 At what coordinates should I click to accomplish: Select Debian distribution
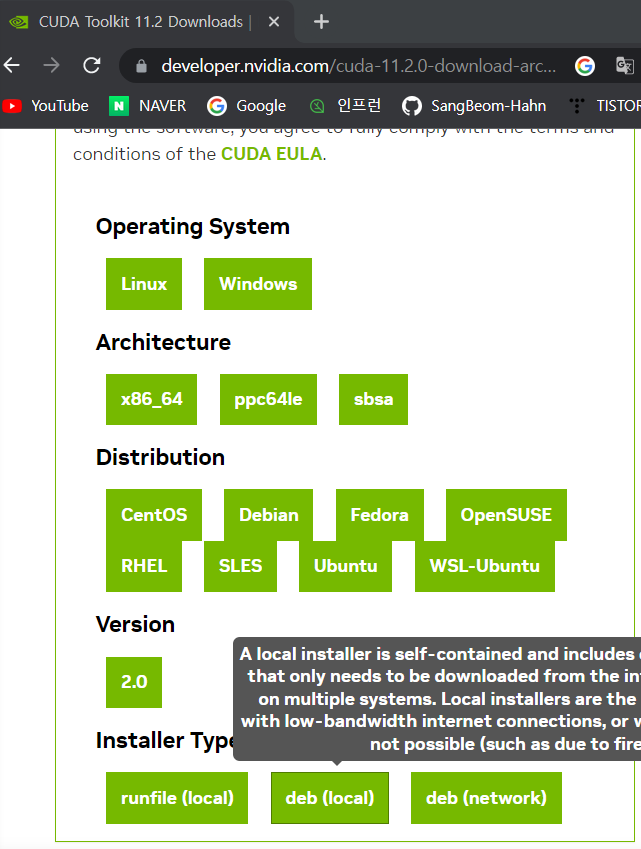(x=269, y=514)
